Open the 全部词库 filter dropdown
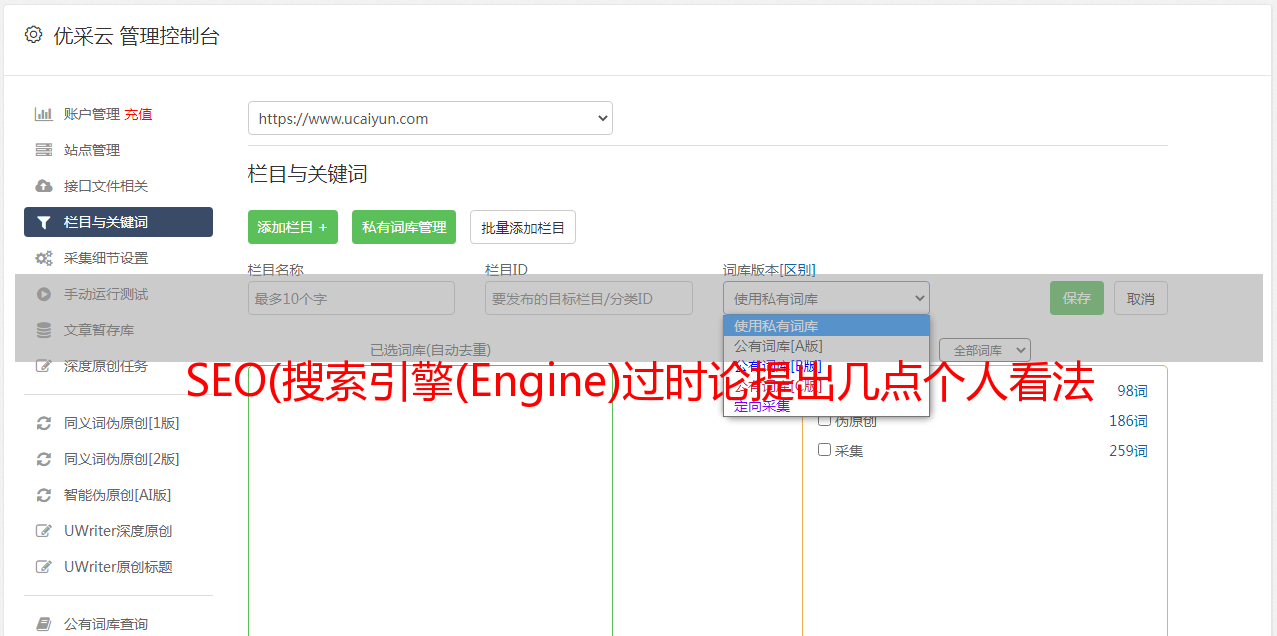This screenshot has width=1277, height=636. click(984, 350)
